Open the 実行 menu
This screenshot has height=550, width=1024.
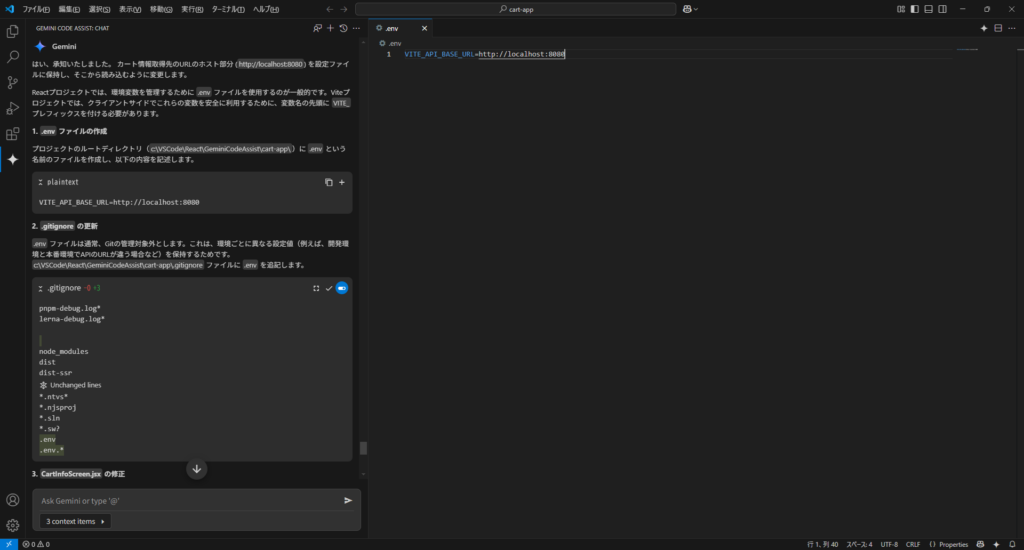(x=192, y=9)
